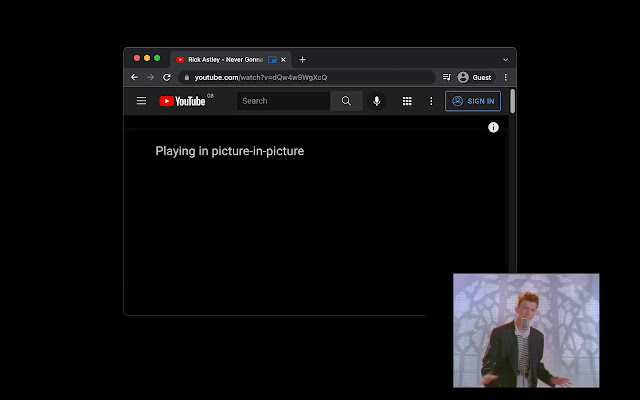Click the padlock site info icon
Image resolution: width=640 pixels, height=400 pixels.
[x=187, y=78]
